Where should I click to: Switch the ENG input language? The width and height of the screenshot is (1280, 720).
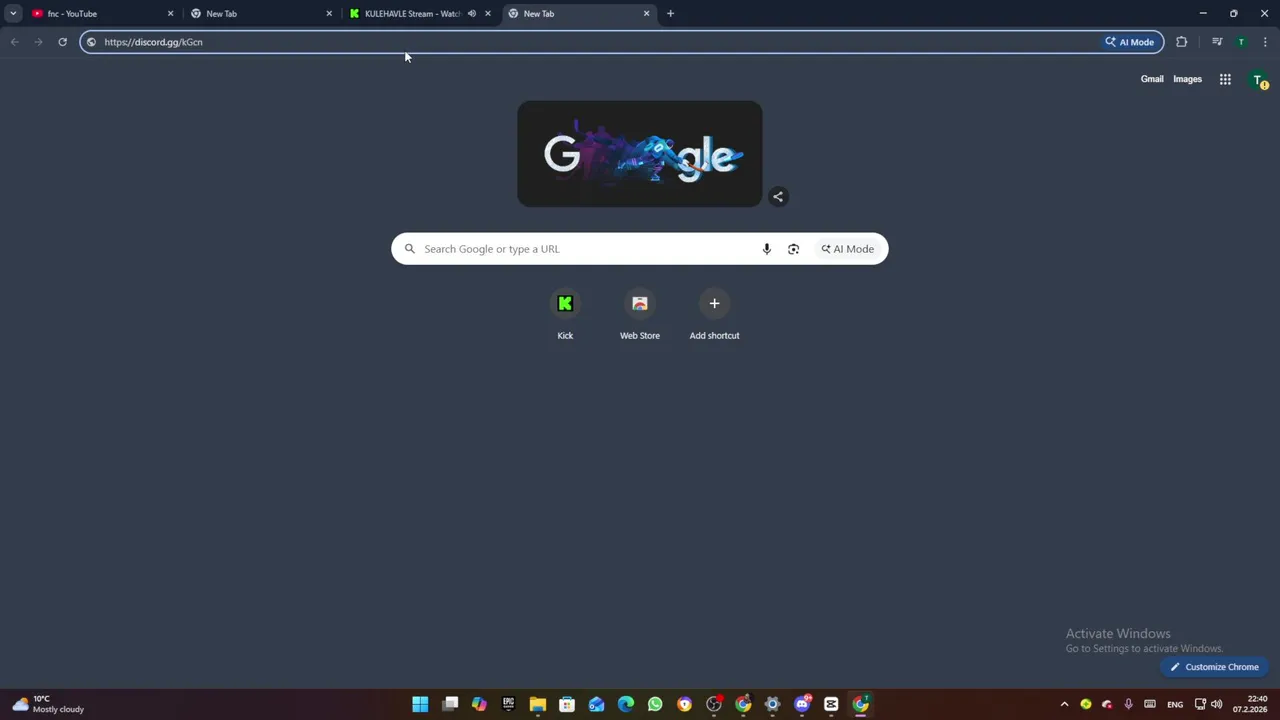[1175, 704]
